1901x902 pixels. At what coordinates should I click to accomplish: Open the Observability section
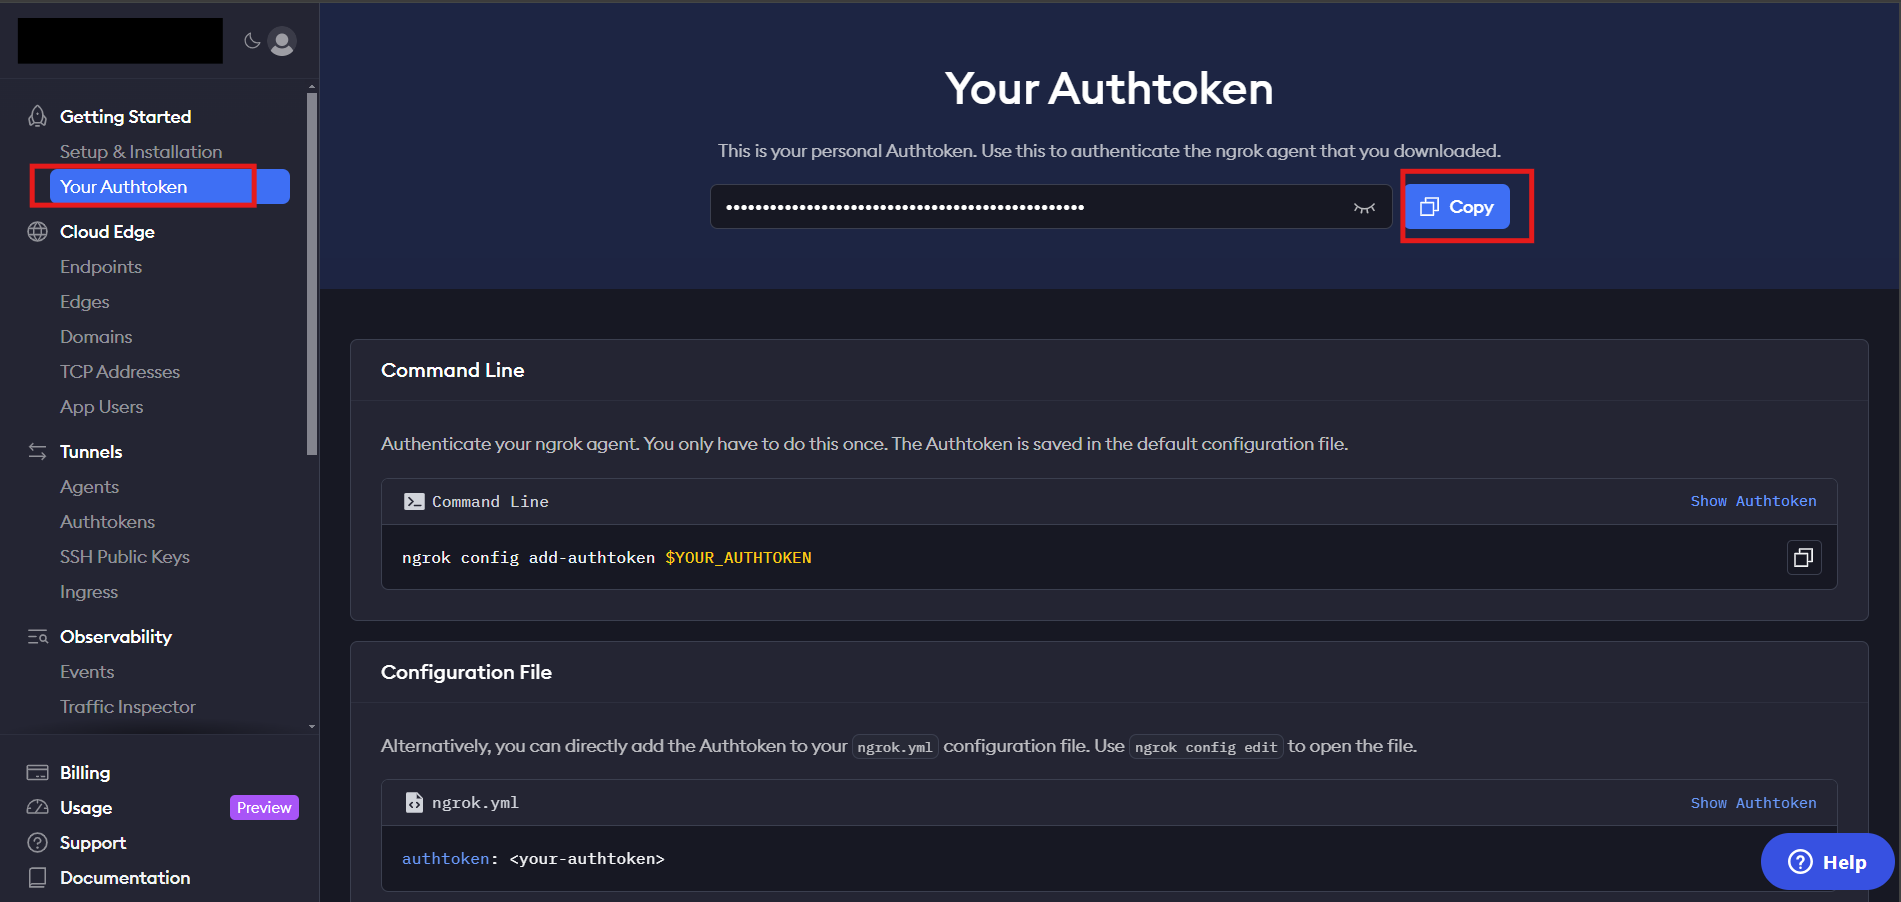[x=116, y=636]
